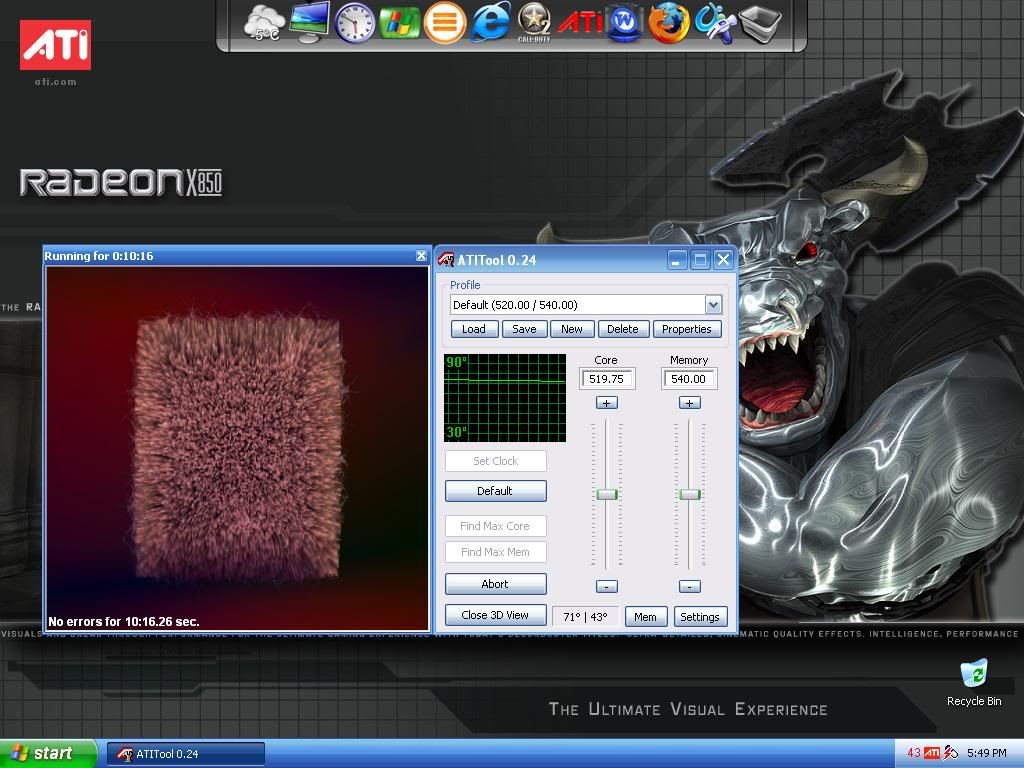Select the ATITool 0.24 taskbar item
The height and width of the screenshot is (768, 1024).
pyautogui.click(x=186, y=754)
